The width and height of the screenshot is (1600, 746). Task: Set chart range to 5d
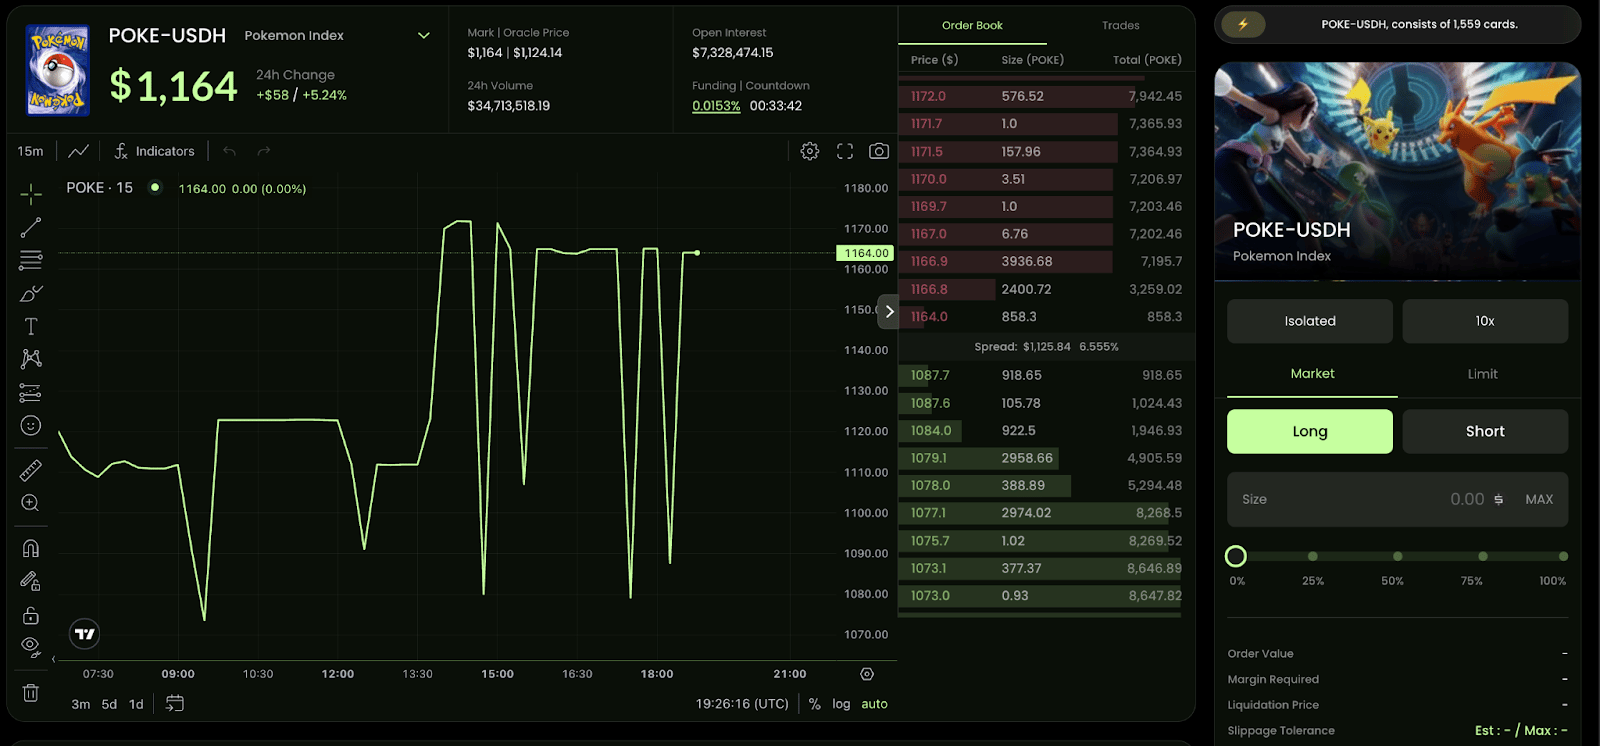click(109, 704)
